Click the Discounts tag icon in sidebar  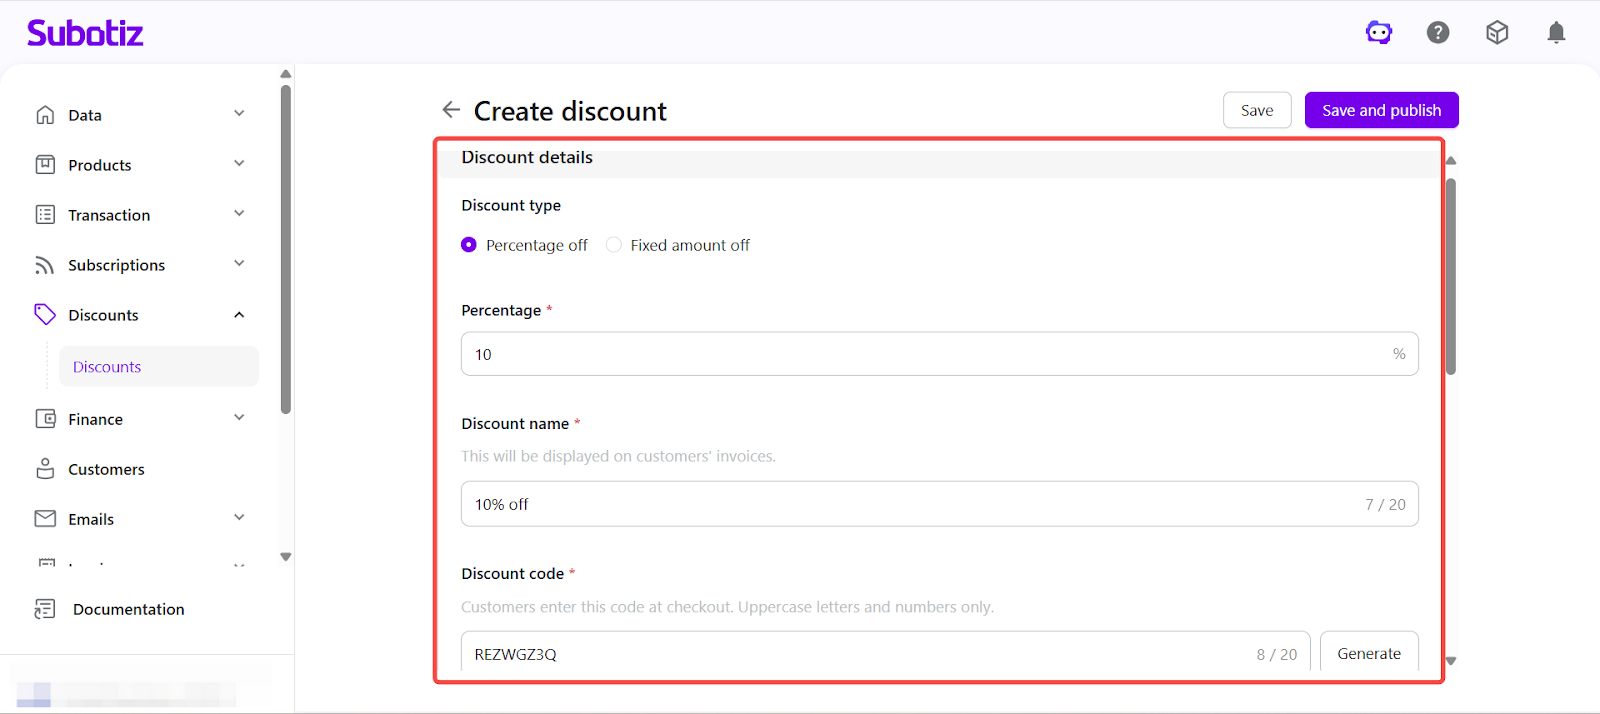pos(45,315)
